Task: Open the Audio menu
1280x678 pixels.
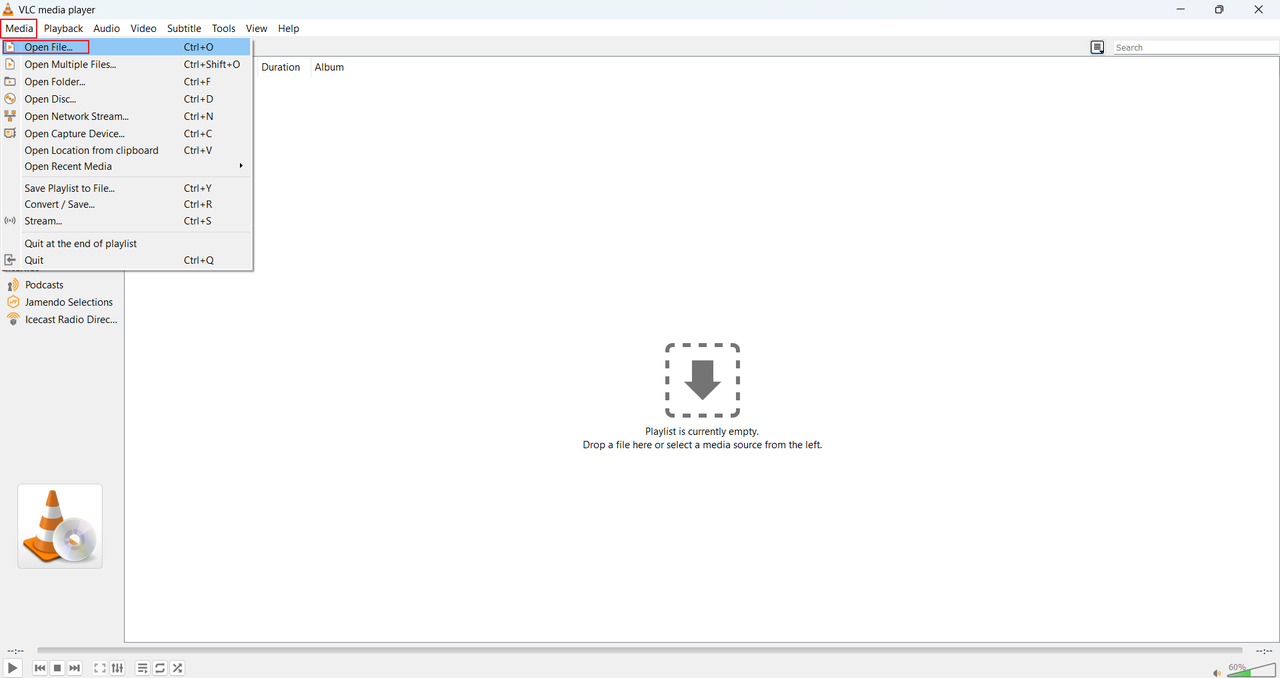Action: [106, 28]
